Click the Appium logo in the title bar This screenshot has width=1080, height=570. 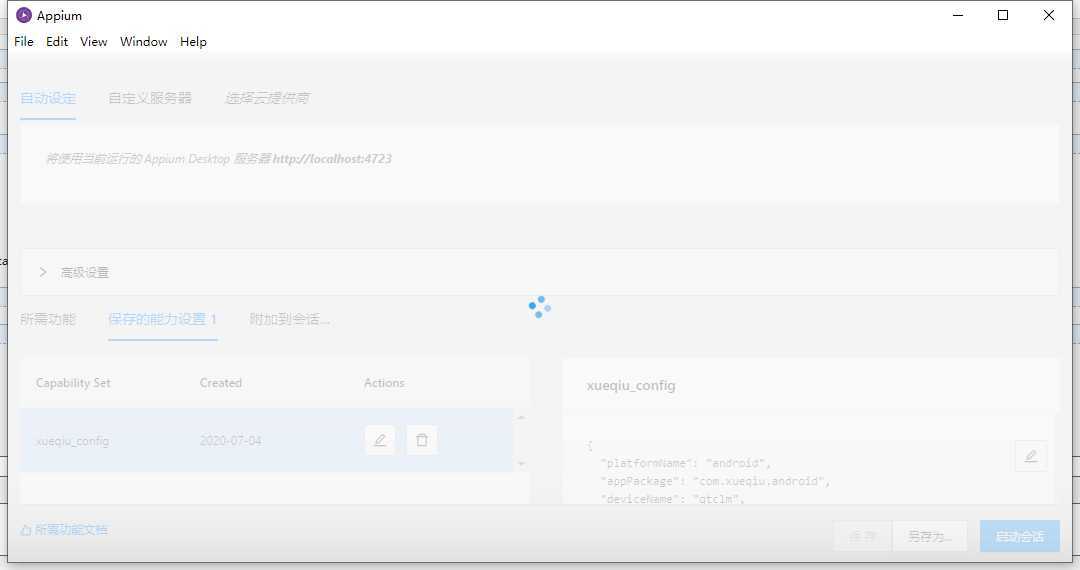click(24, 15)
